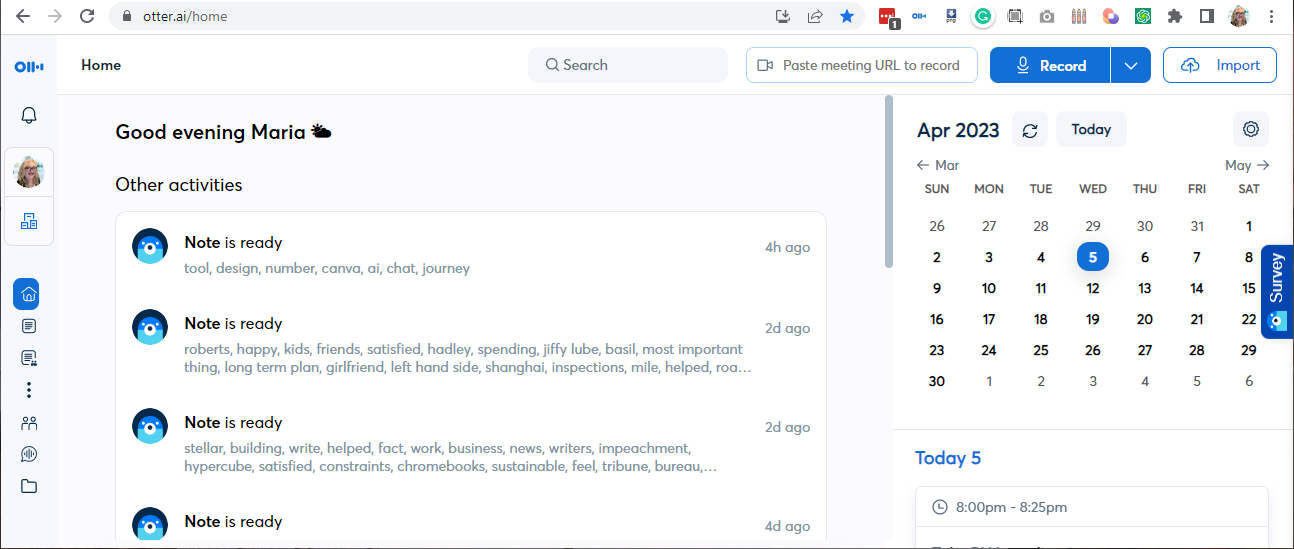Select April 12 in calendar
Image resolution: width=1294 pixels, height=549 pixels.
1093,288
